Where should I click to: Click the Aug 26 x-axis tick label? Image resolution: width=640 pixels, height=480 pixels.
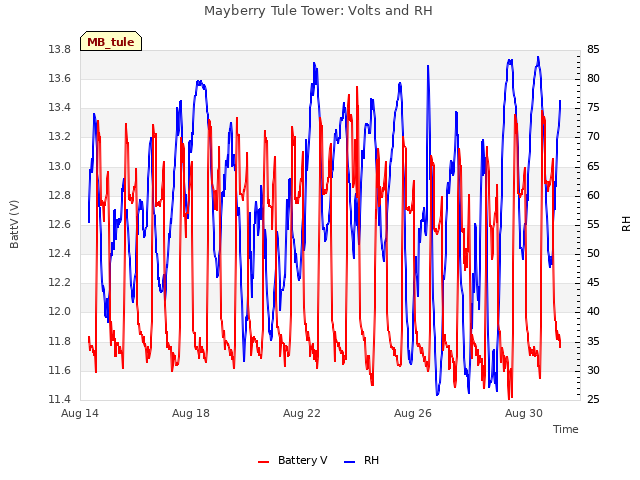tap(413, 413)
